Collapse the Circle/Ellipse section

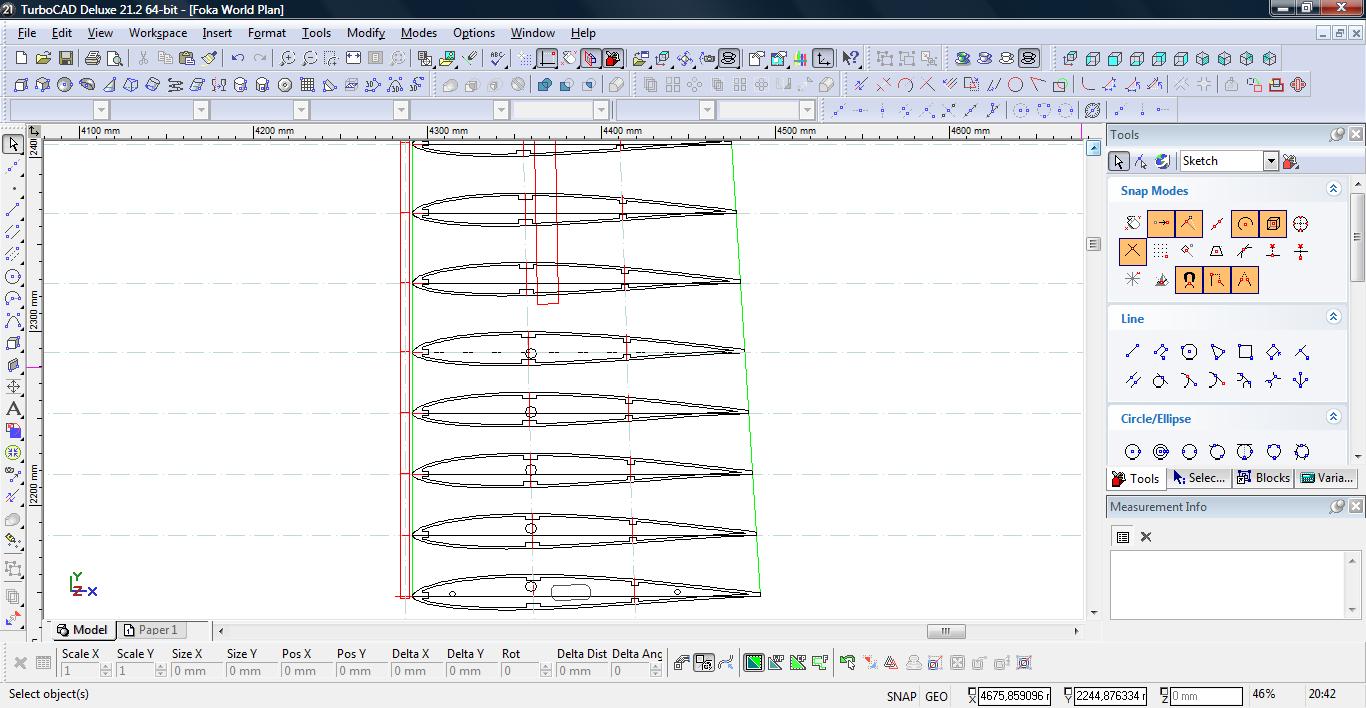1333,417
